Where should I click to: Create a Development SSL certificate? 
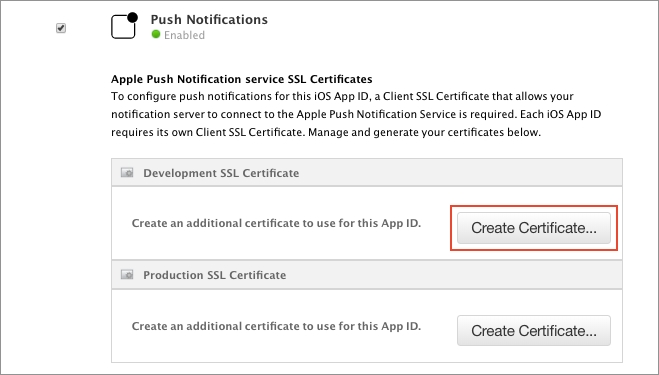(534, 228)
